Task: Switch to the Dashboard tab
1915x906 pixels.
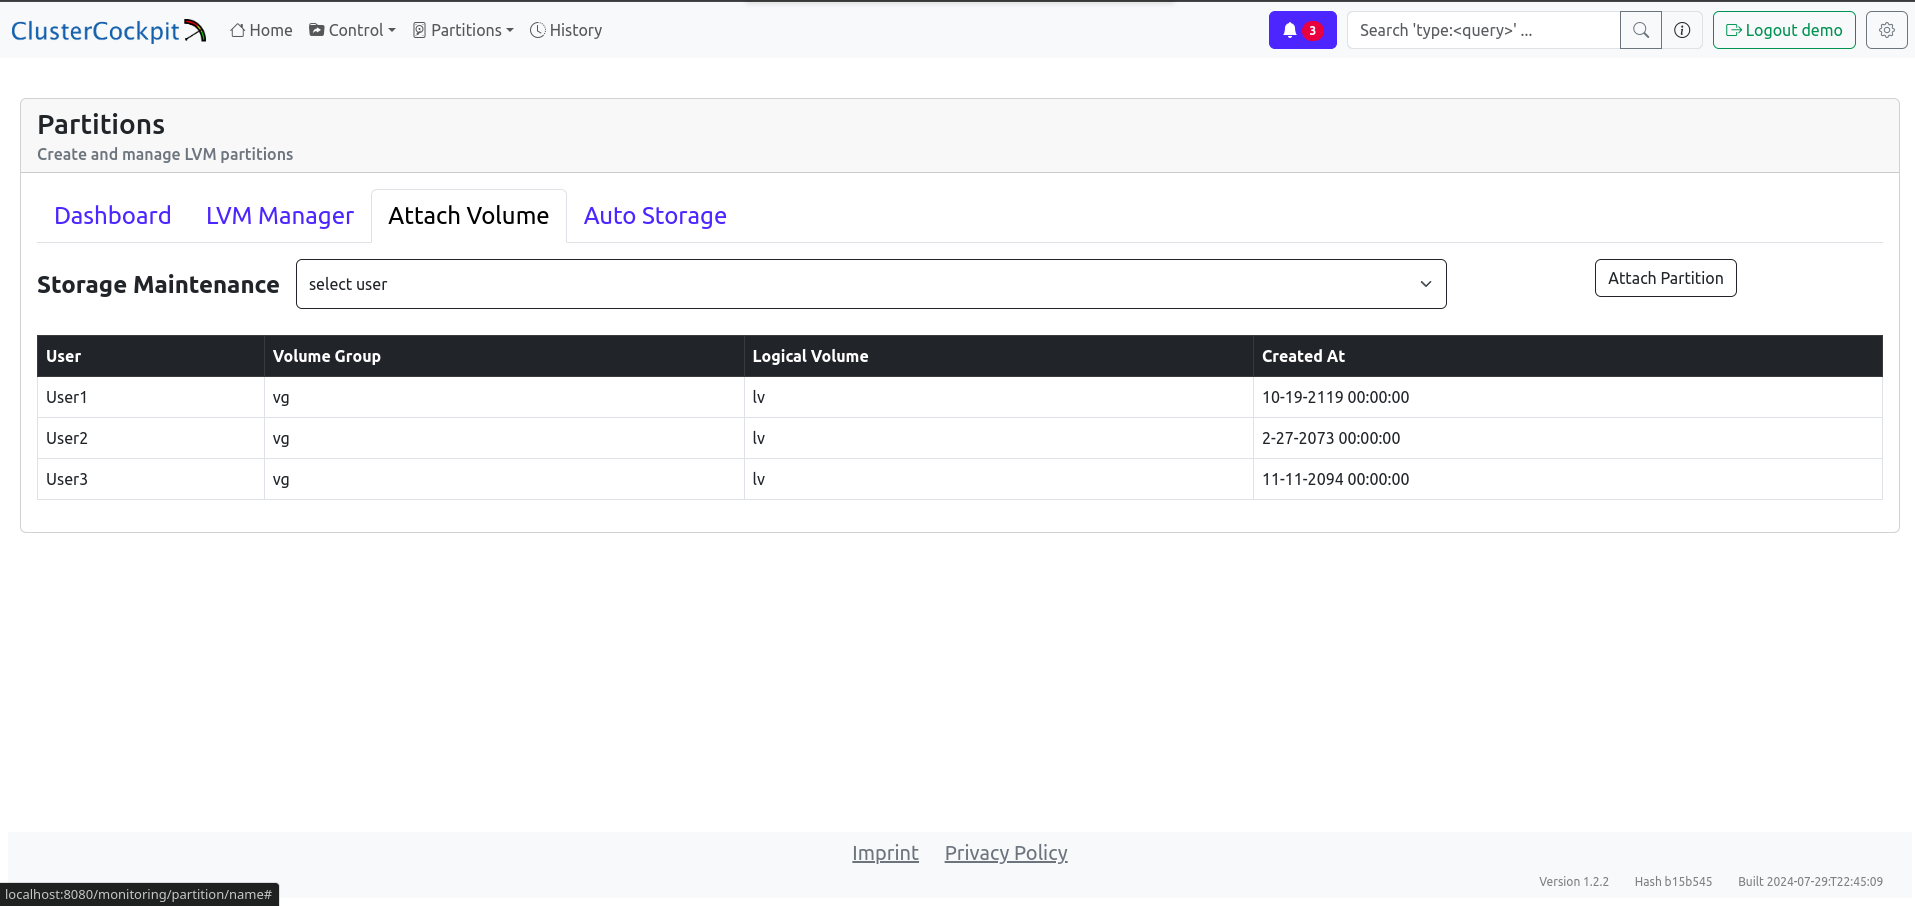Action: click(x=112, y=216)
